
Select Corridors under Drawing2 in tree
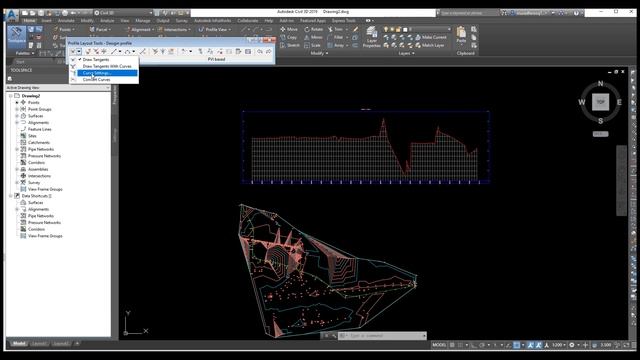(36, 162)
